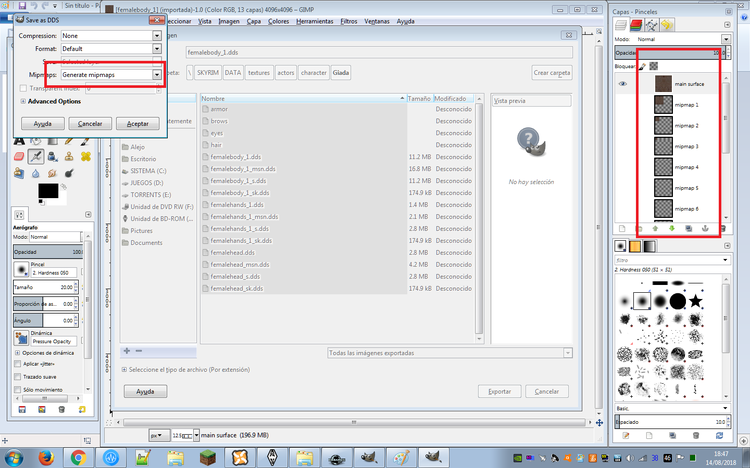Click Aceptar in Save as DDS dialog

point(138,123)
